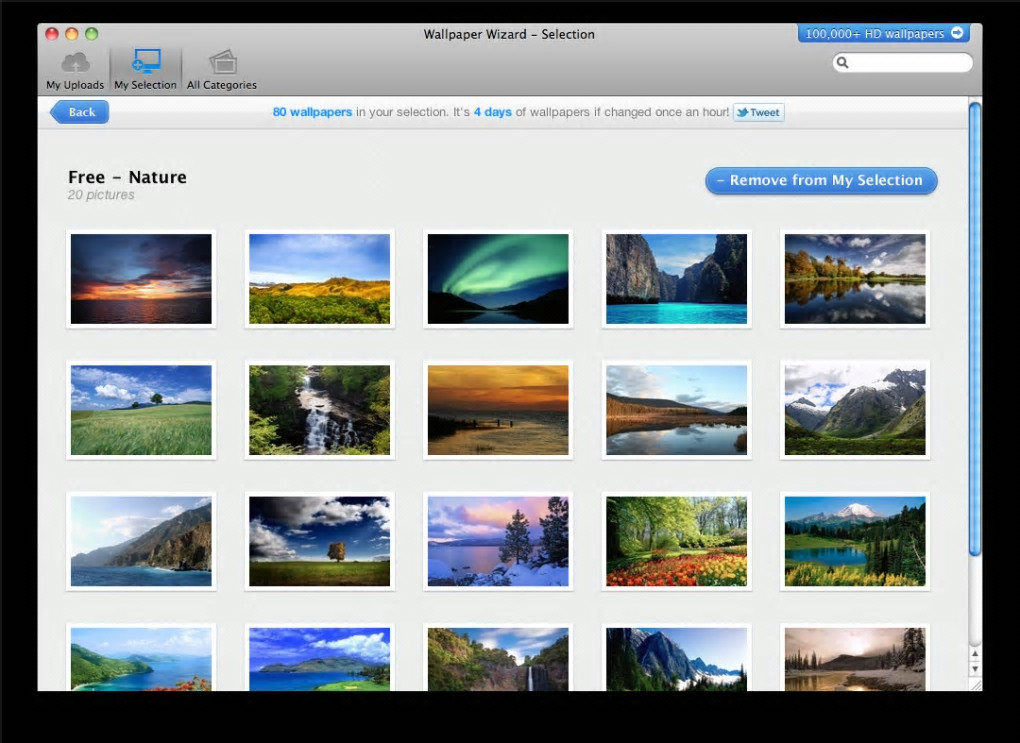Select the blue sky island lake thumbnail

pos(319,658)
